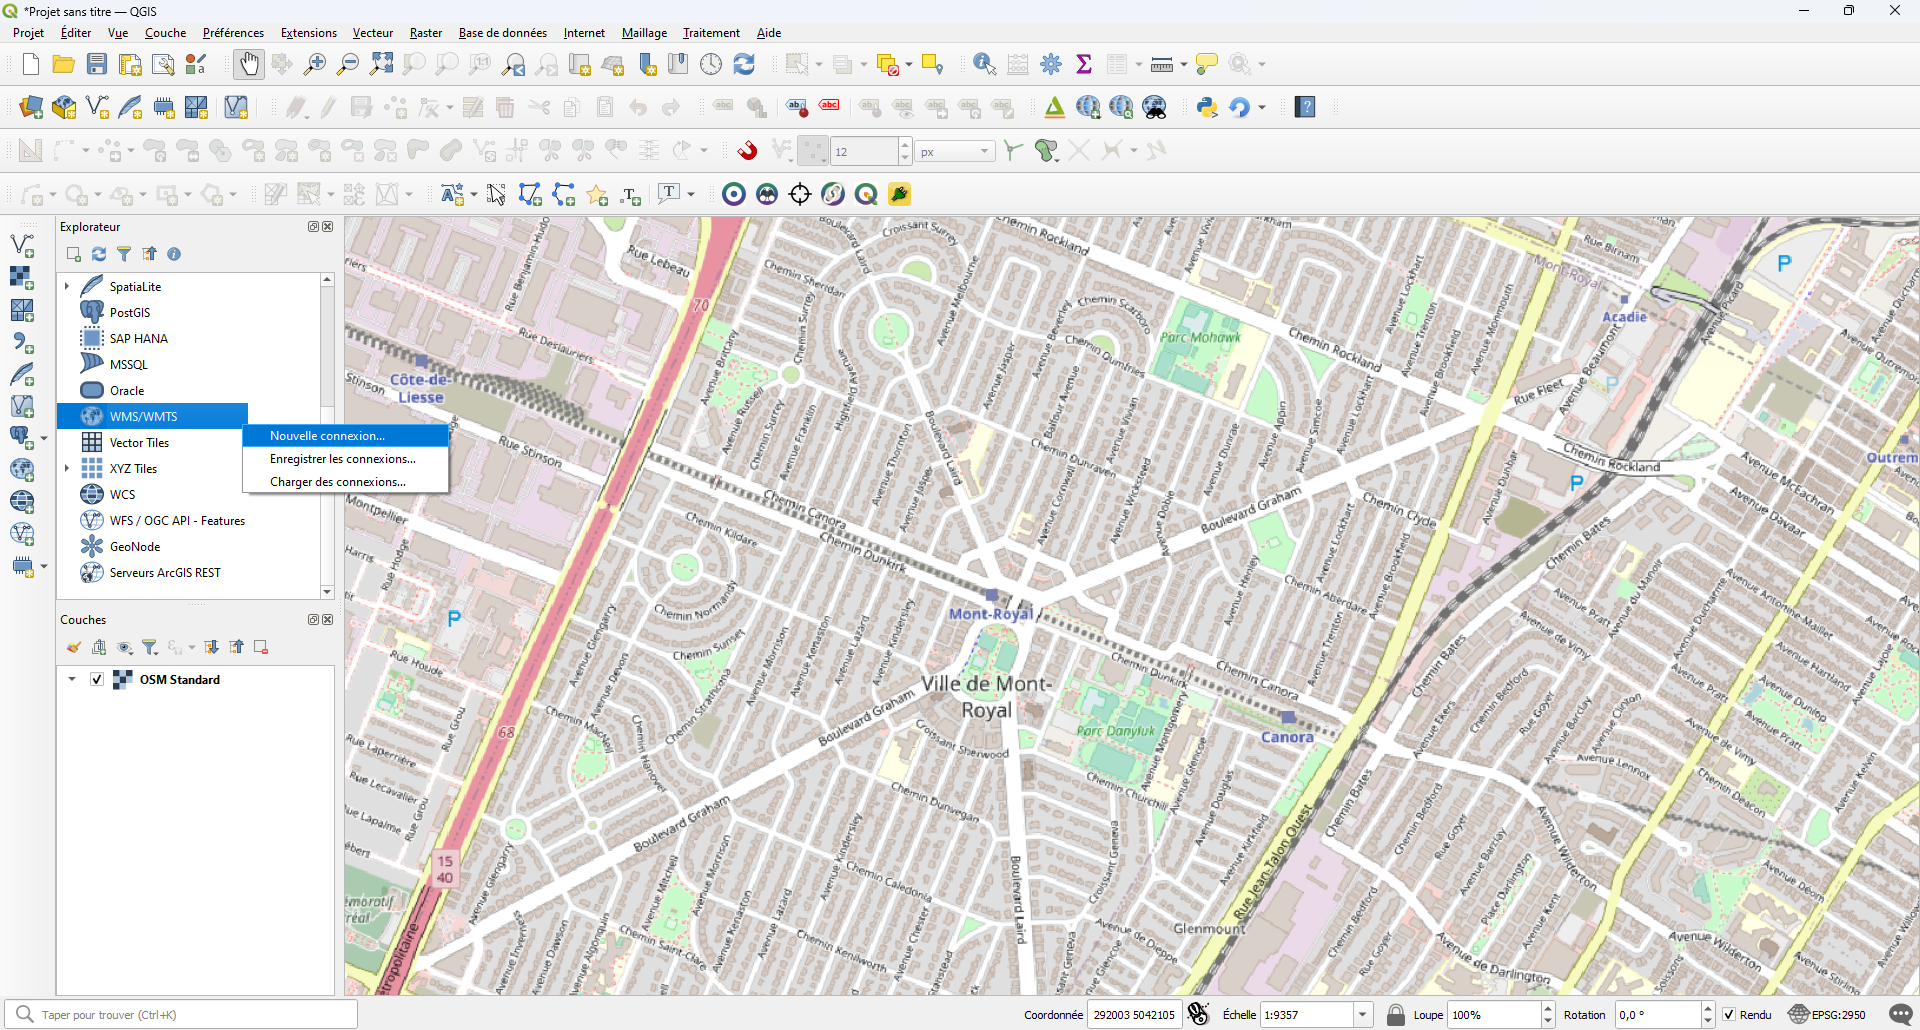Toggle the Rendu rendering checkbox
This screenshot has width=1920, height=1030.
tap(1729, 1015)
